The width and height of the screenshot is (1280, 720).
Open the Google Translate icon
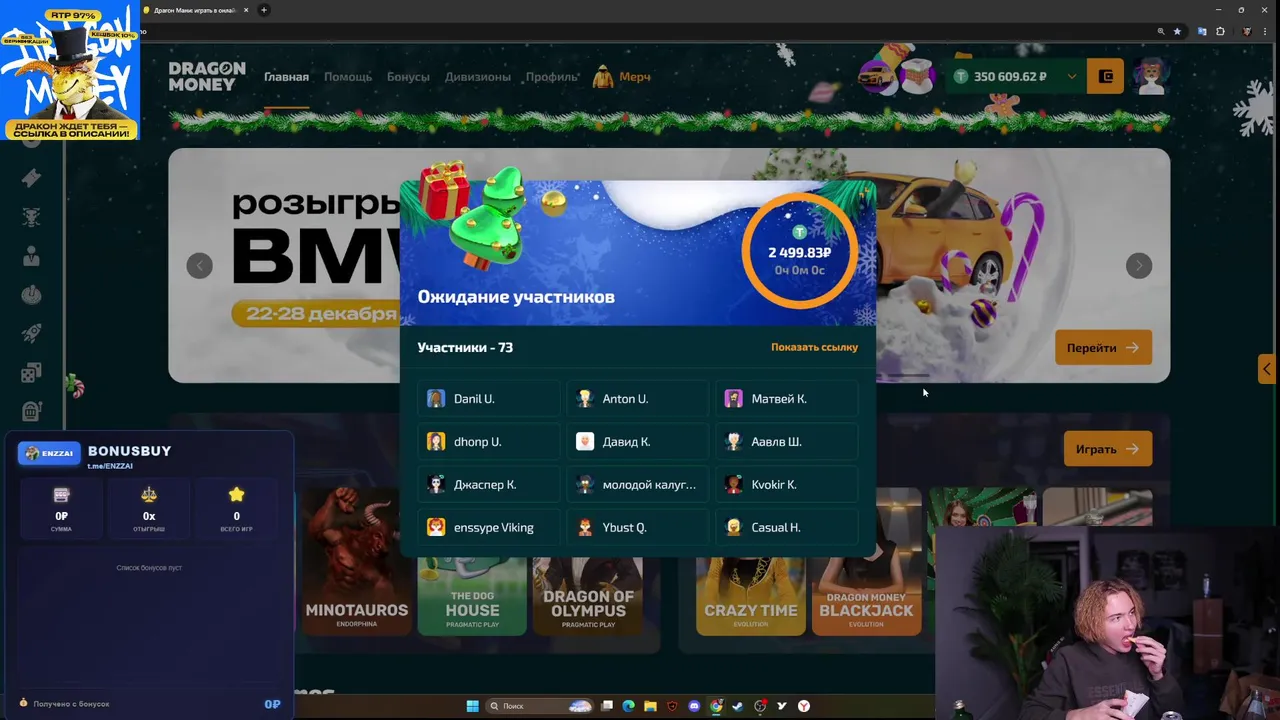(x=1202, y=31)
